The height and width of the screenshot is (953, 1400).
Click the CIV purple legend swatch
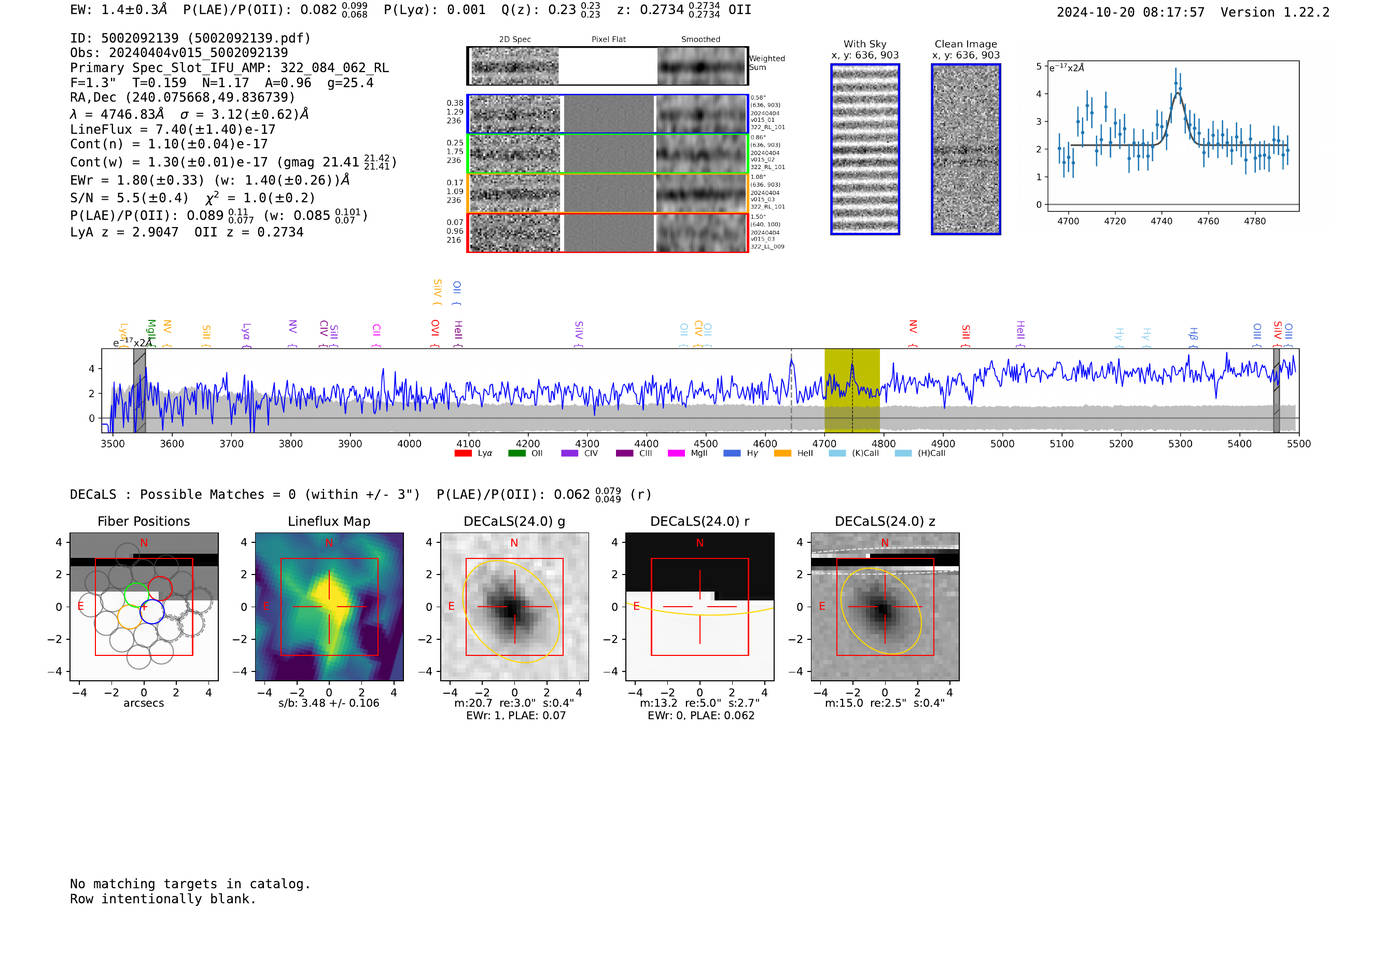point(570,454)
